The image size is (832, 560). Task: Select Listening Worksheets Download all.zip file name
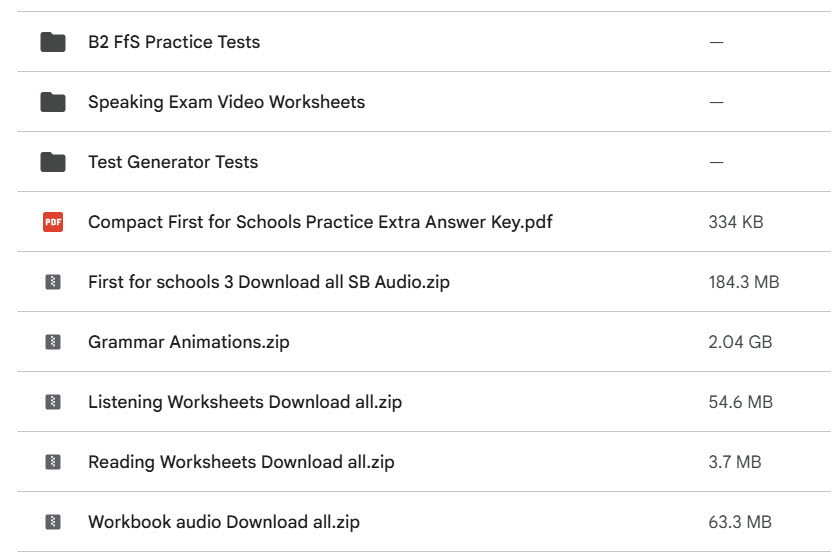(245, 402)
